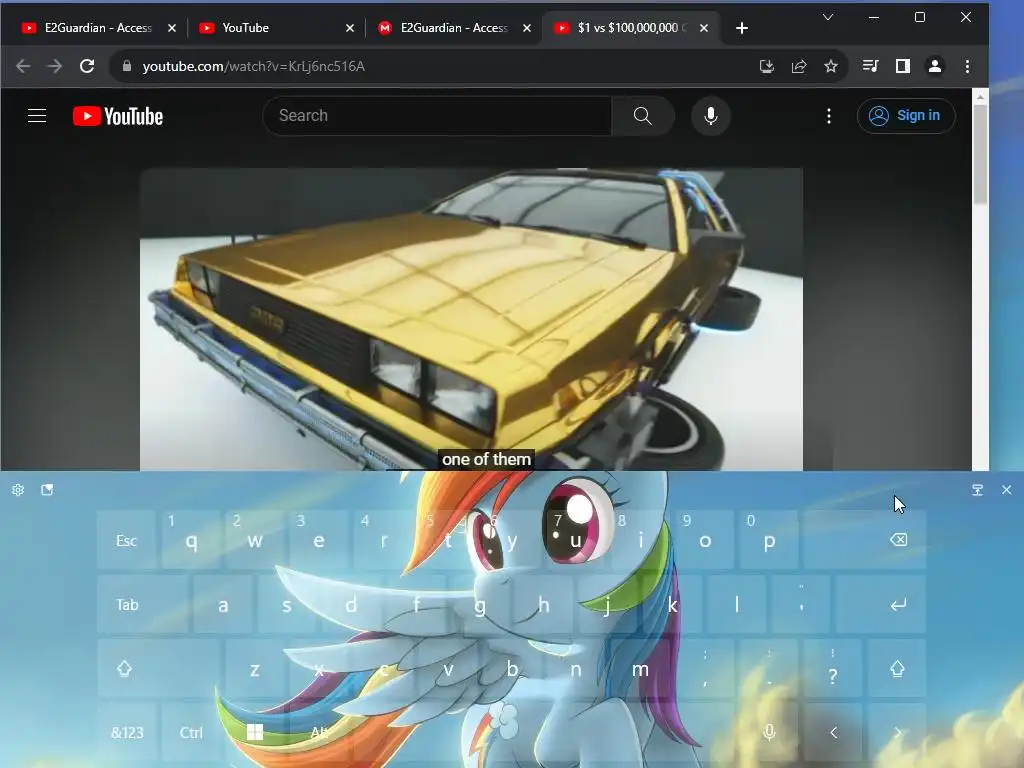Tap the m key
This screenshot has height=768, width=1024.
[x=640, y=669]
